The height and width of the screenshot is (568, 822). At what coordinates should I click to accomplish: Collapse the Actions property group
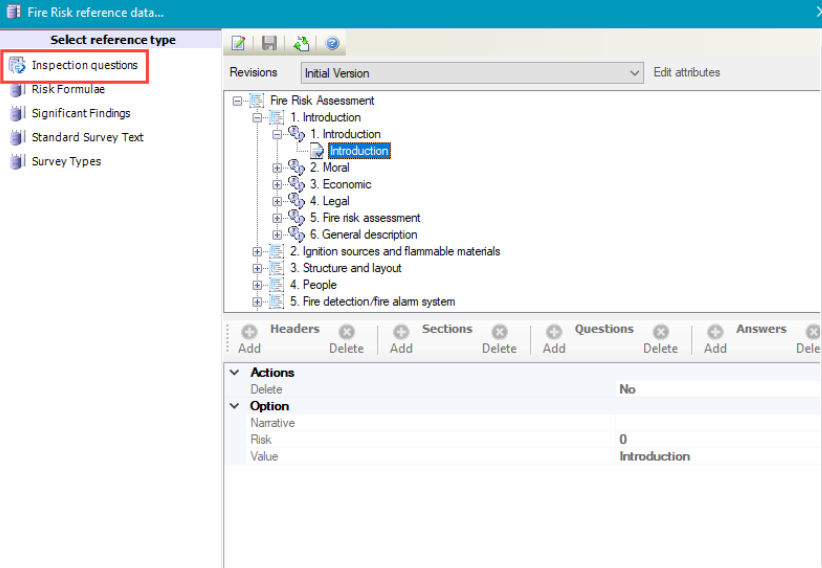(x=235, y=373)
